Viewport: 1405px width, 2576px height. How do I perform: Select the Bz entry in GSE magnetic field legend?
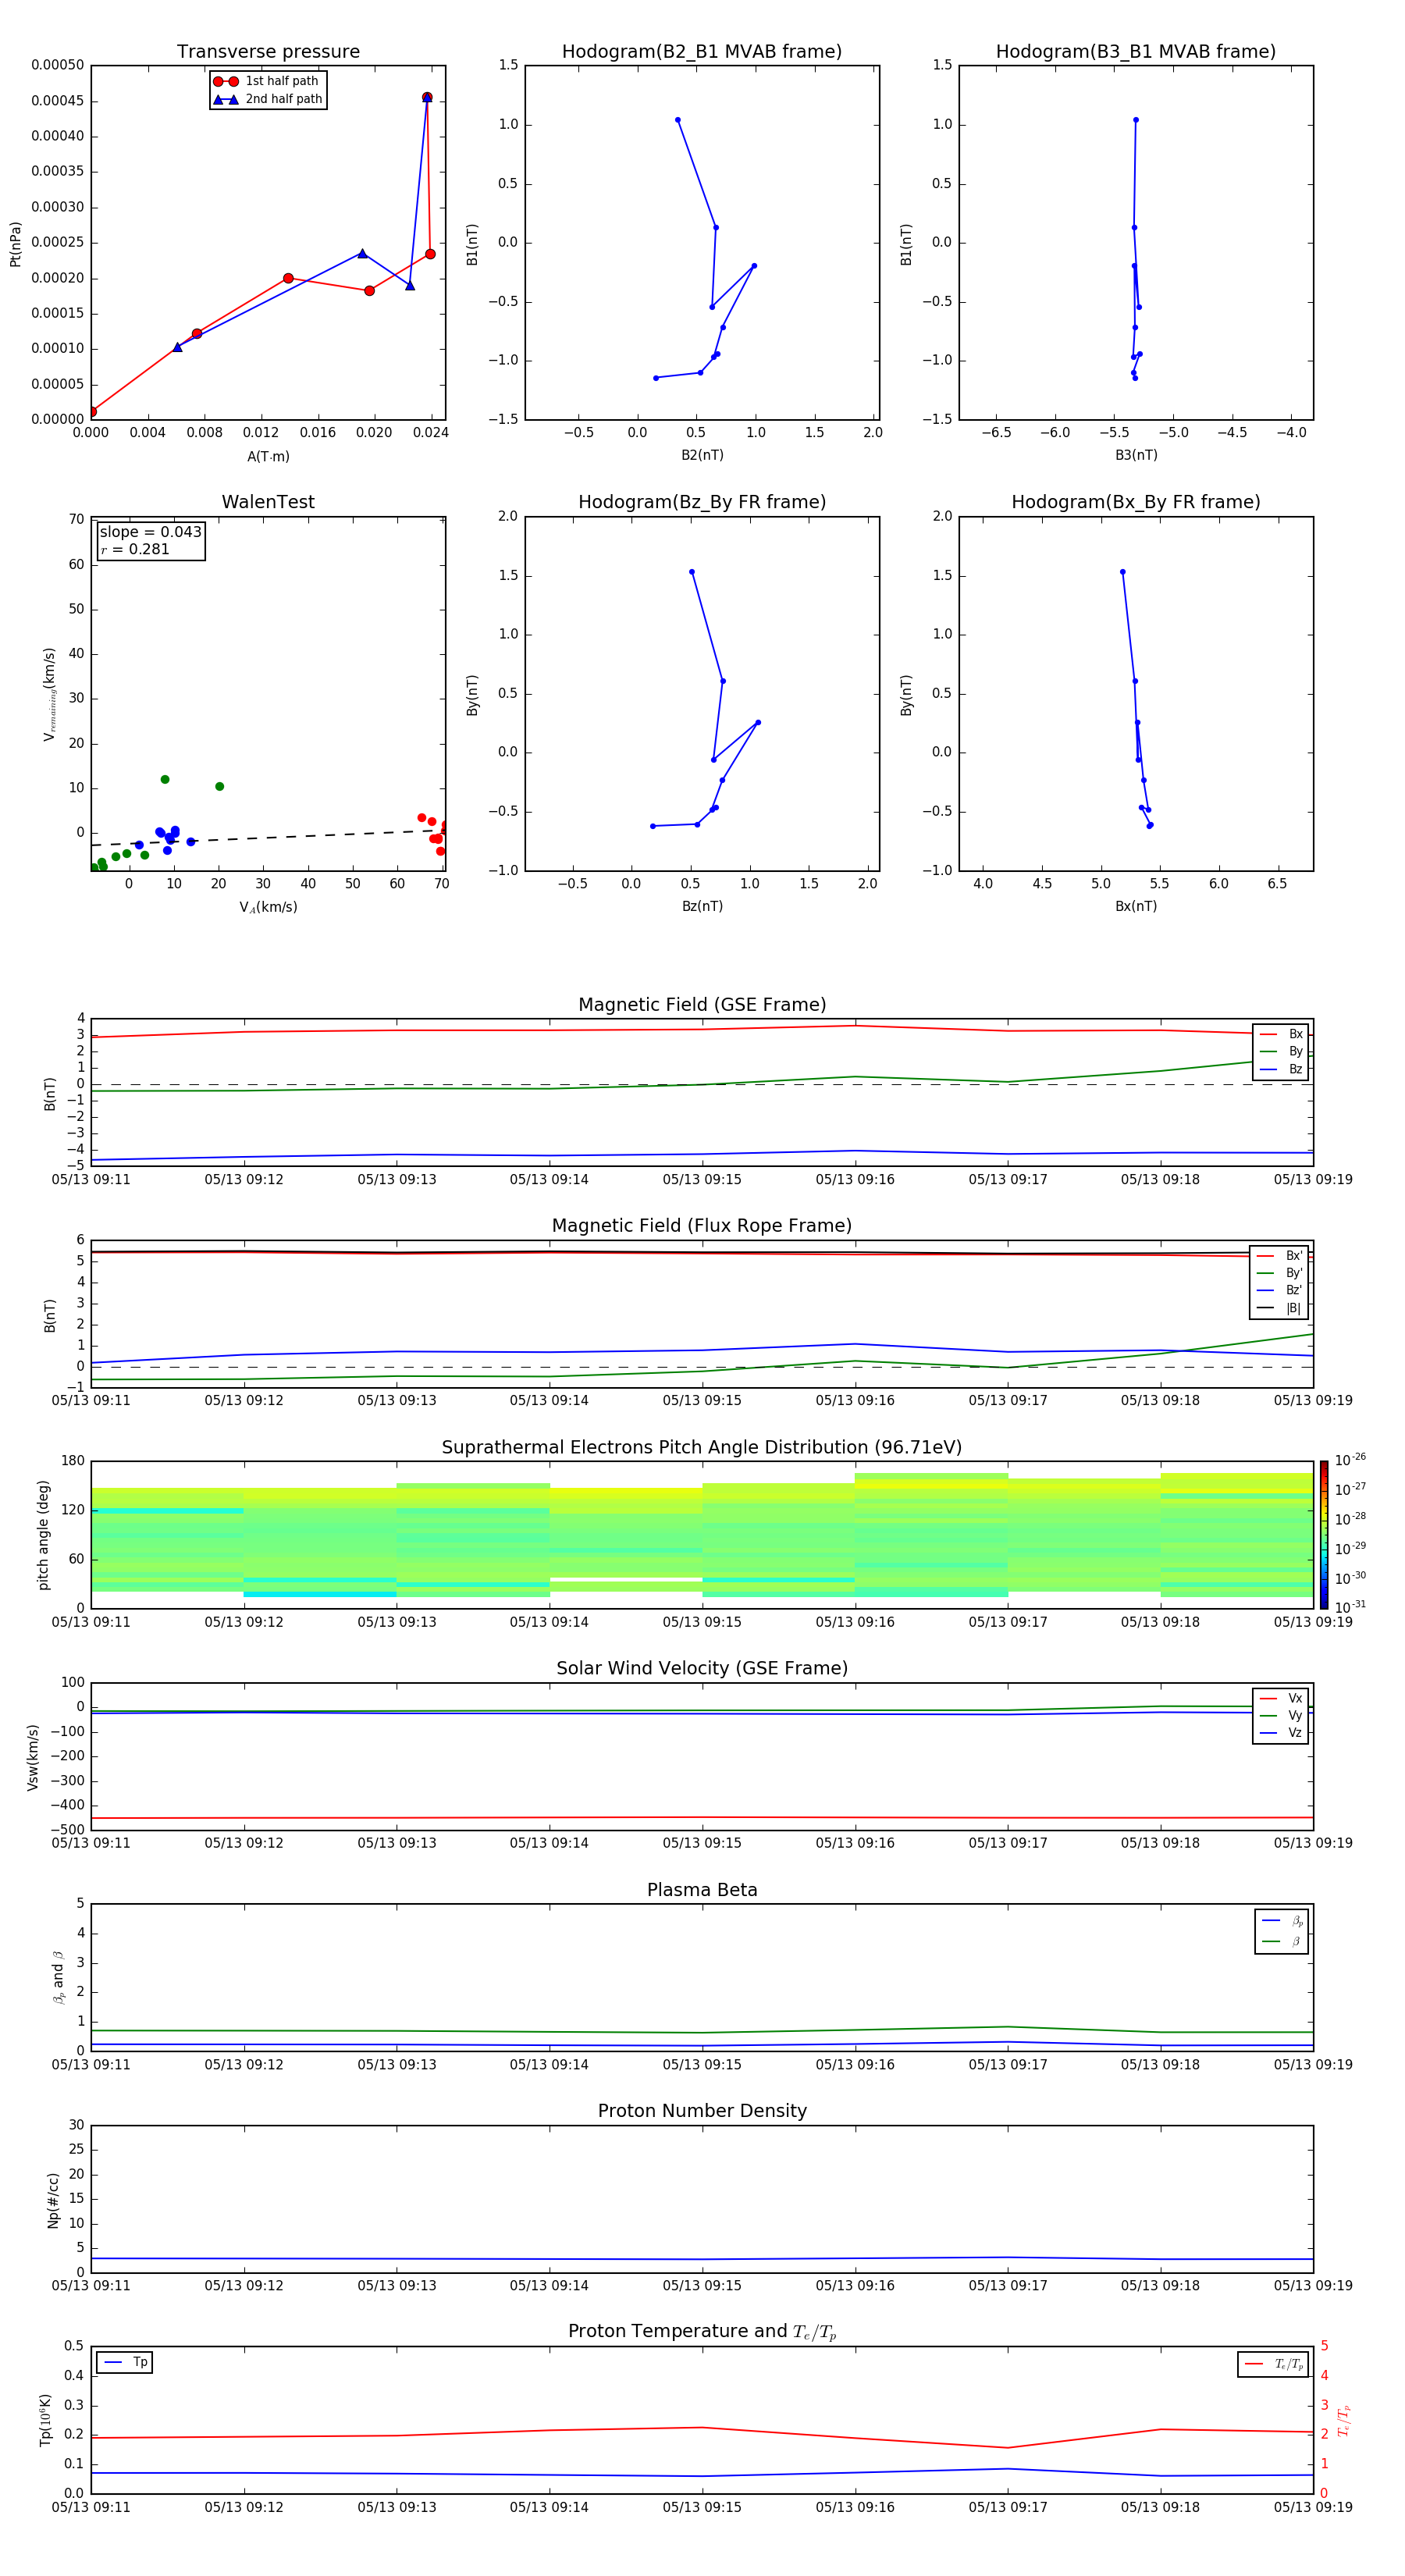click(x=1281, y=1069)
